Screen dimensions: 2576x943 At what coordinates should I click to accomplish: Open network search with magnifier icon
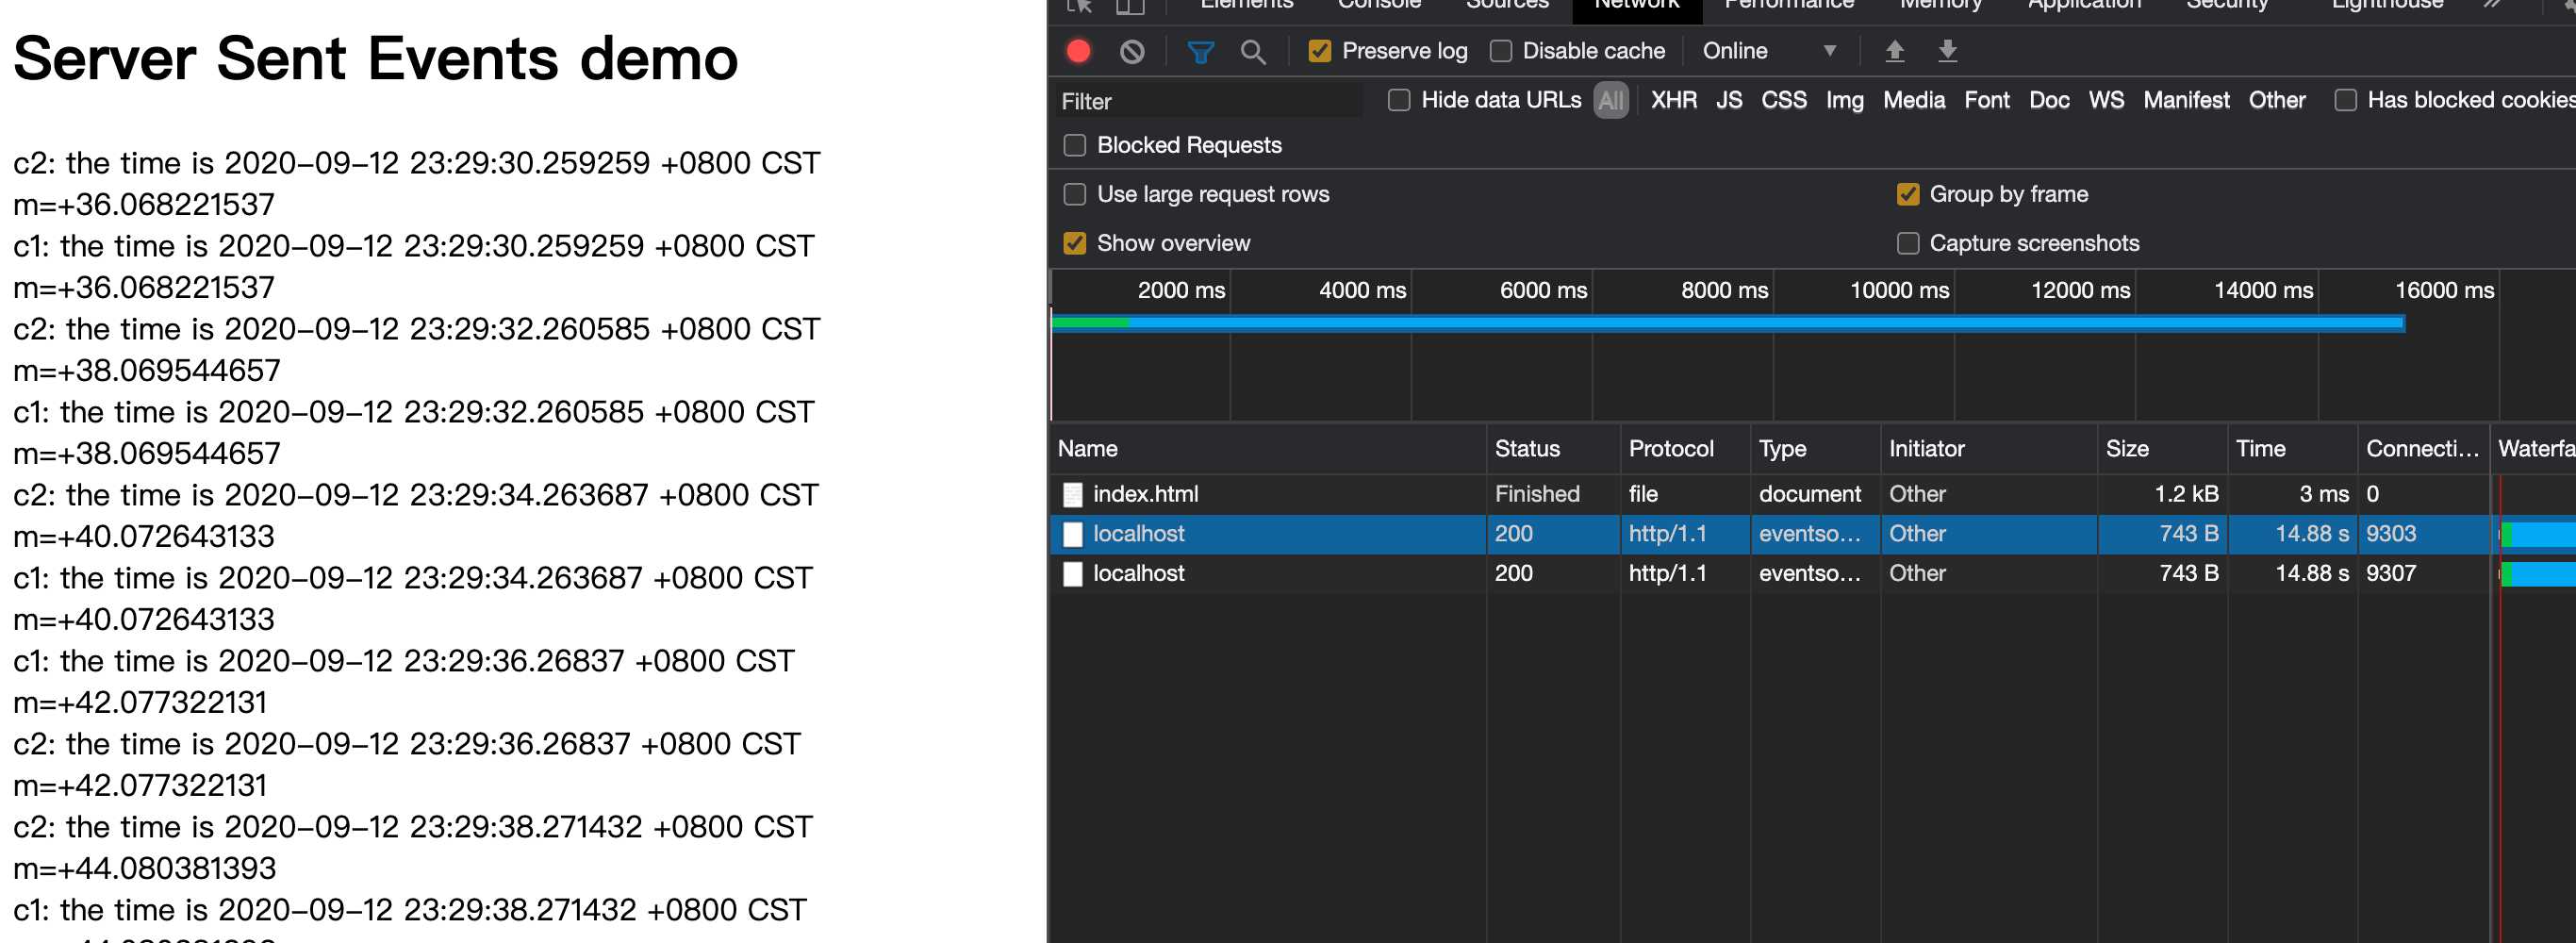point(1252,51)
